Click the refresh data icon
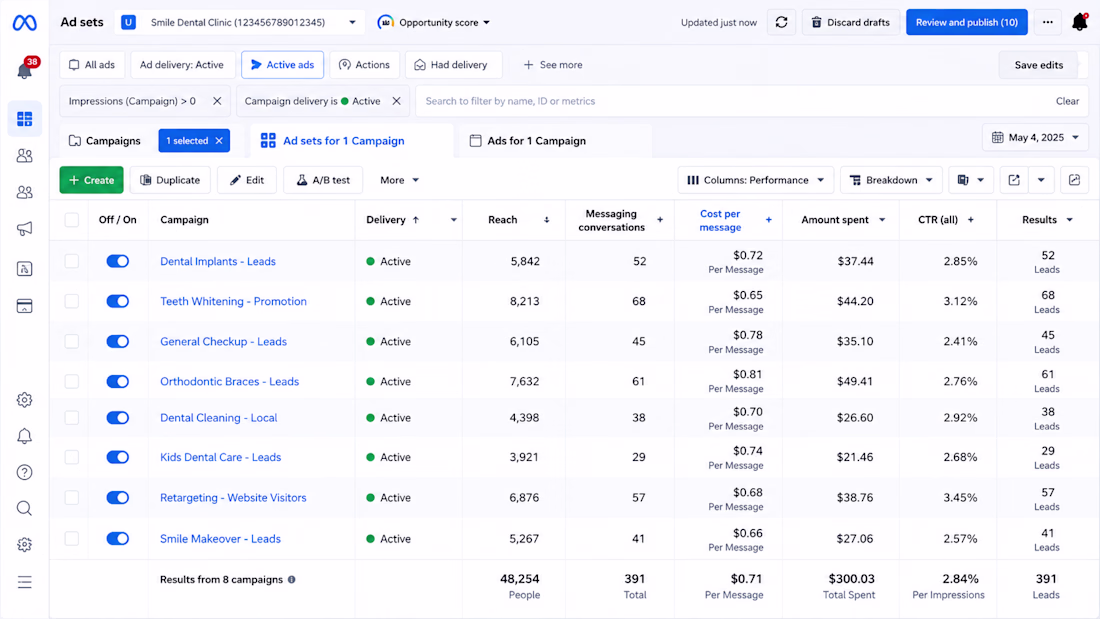The height and width of the screenshot is (619, 1100). (x=782, y=22)
